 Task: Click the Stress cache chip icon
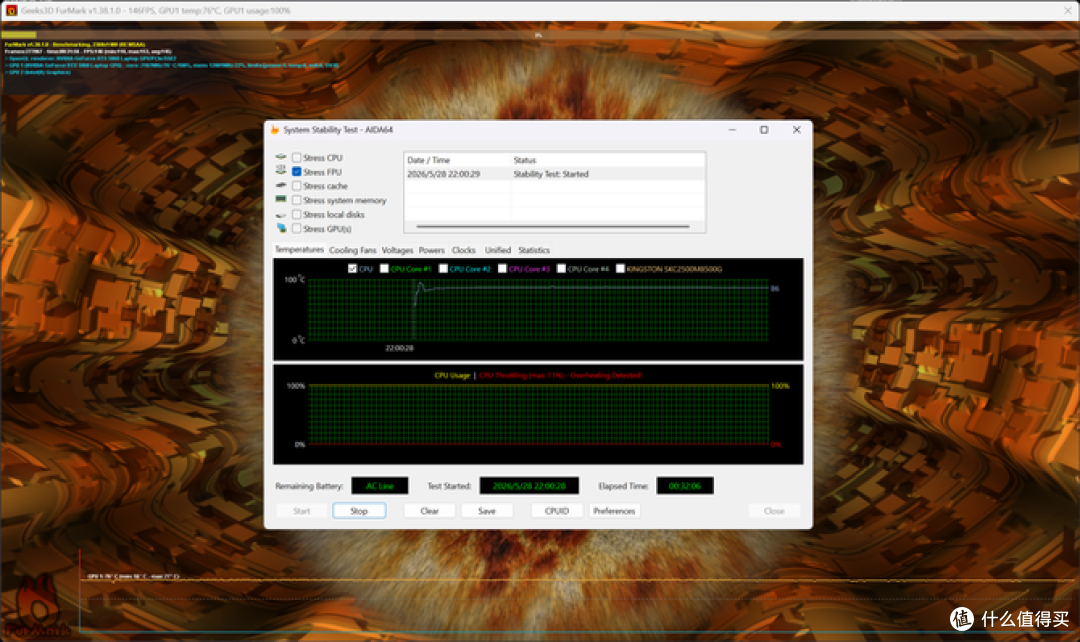pyautogui.click(x=281, y=186)
